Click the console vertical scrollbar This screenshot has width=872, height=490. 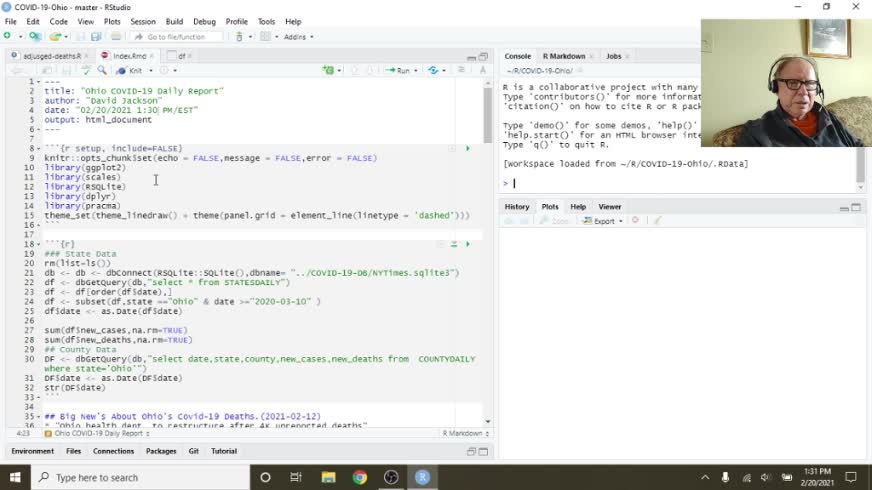click(x=860, y=167)
